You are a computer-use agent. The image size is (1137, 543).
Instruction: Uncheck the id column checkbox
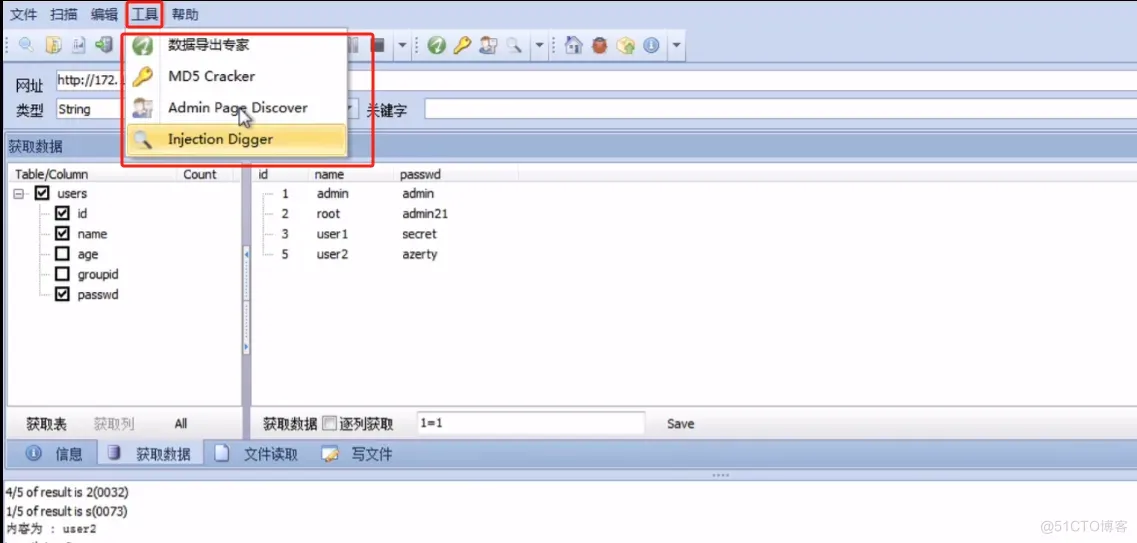tap(62, 214)
